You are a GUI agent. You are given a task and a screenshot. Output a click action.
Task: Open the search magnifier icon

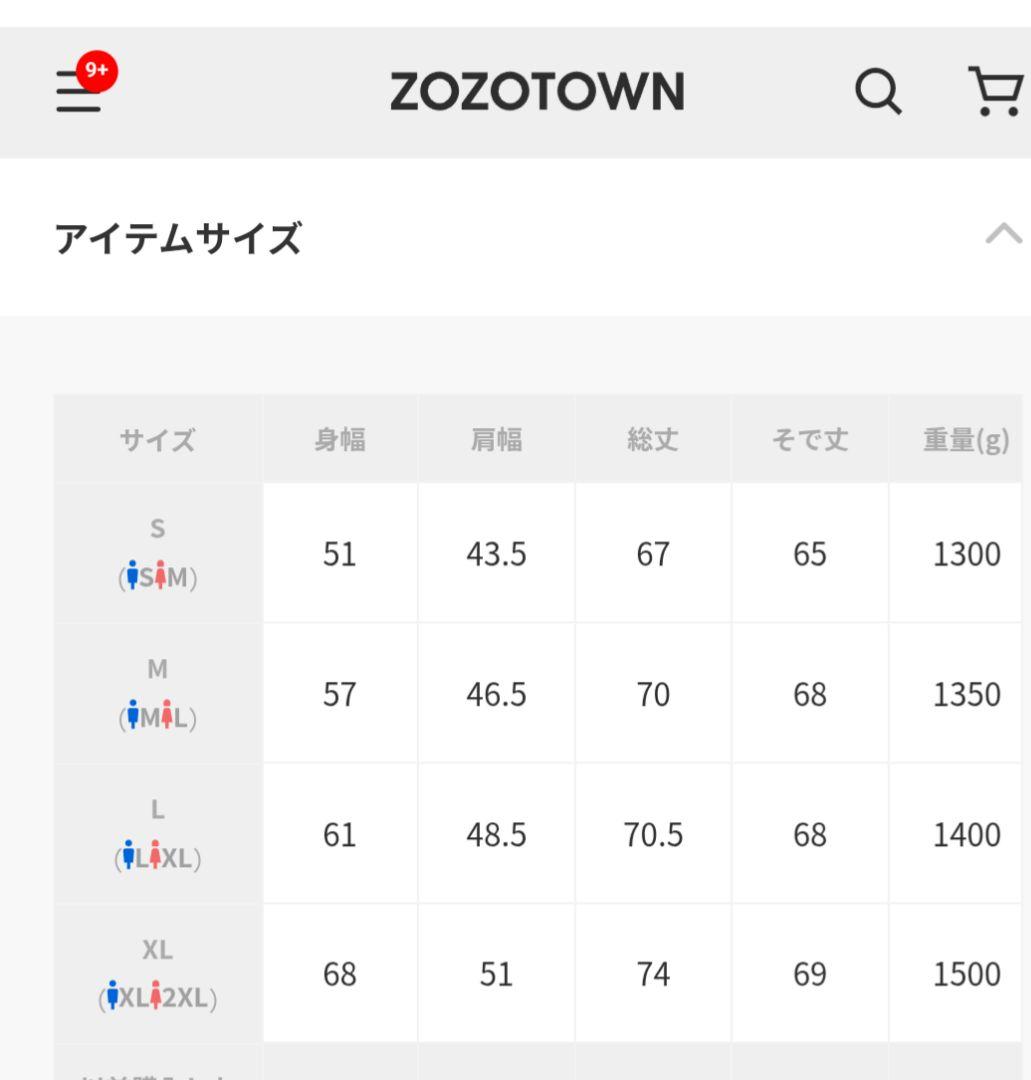878,91
